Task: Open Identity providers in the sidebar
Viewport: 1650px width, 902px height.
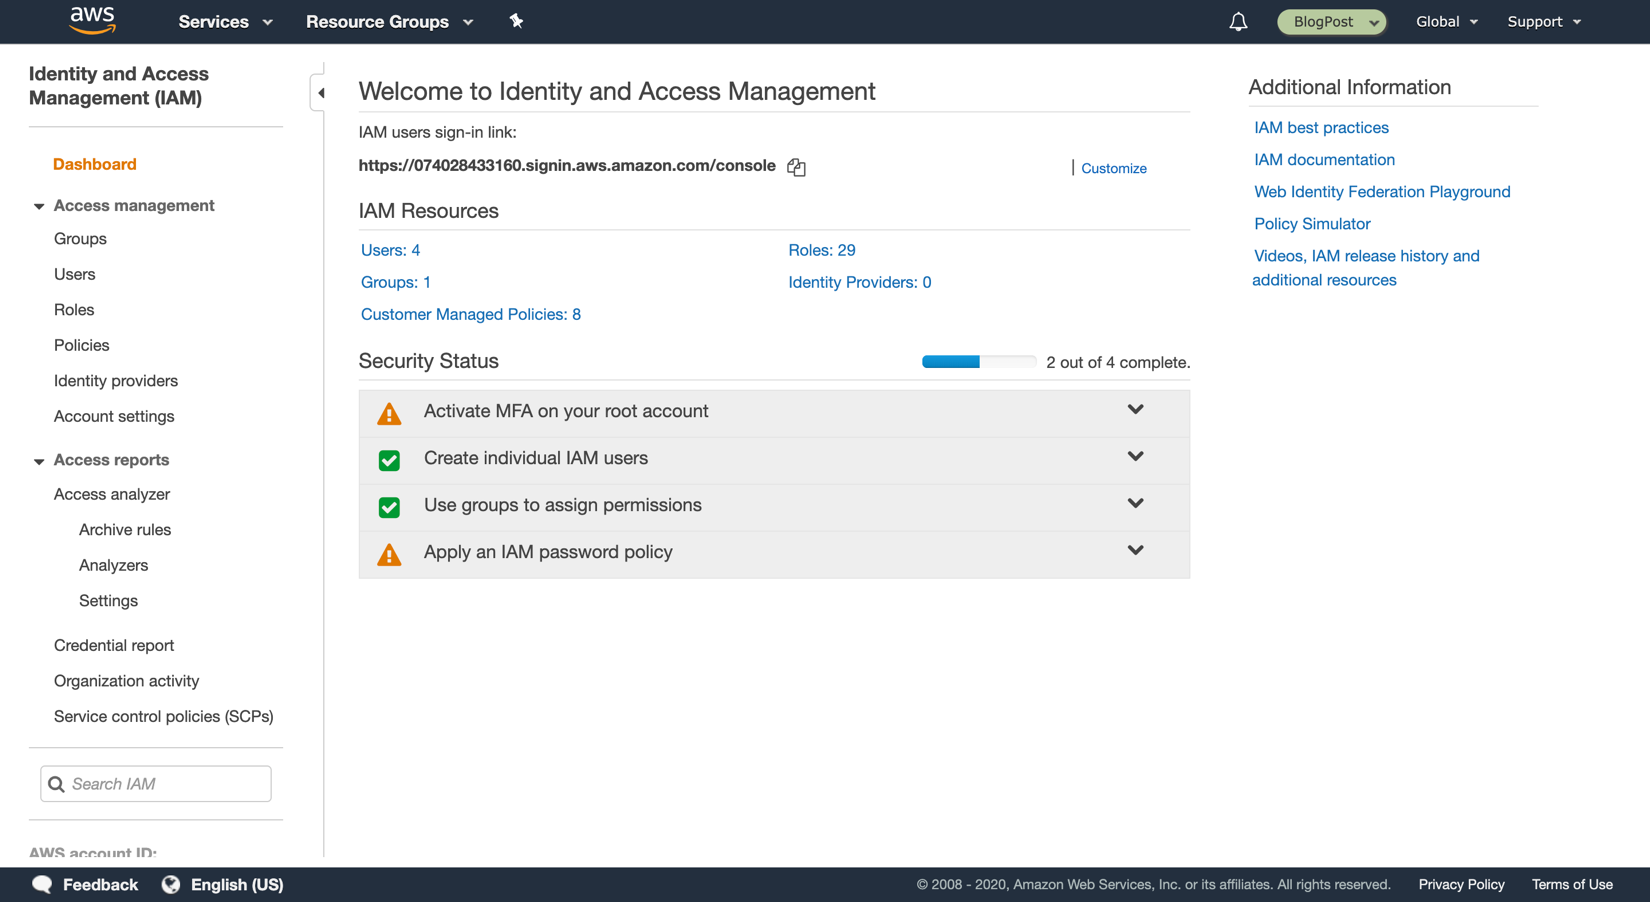Action: [x=116, y=381]
